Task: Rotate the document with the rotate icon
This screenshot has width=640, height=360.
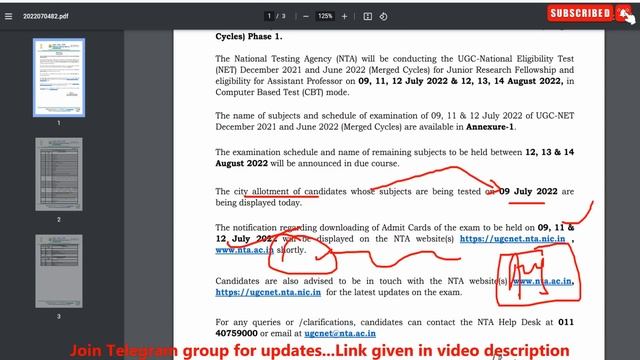Action: (x=383, y=16)
